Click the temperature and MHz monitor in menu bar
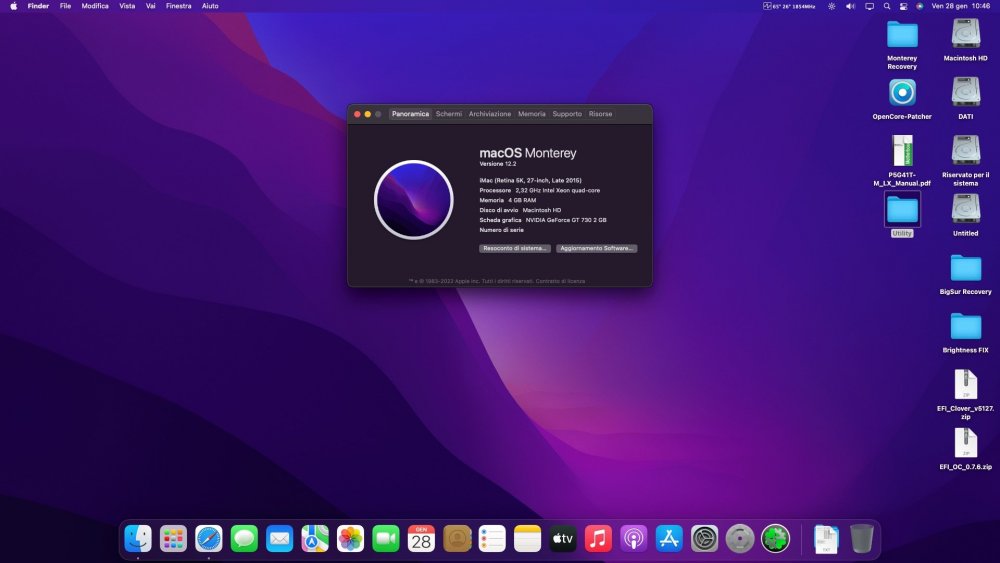Screen dimensions: 1000x563 [789, 6]
